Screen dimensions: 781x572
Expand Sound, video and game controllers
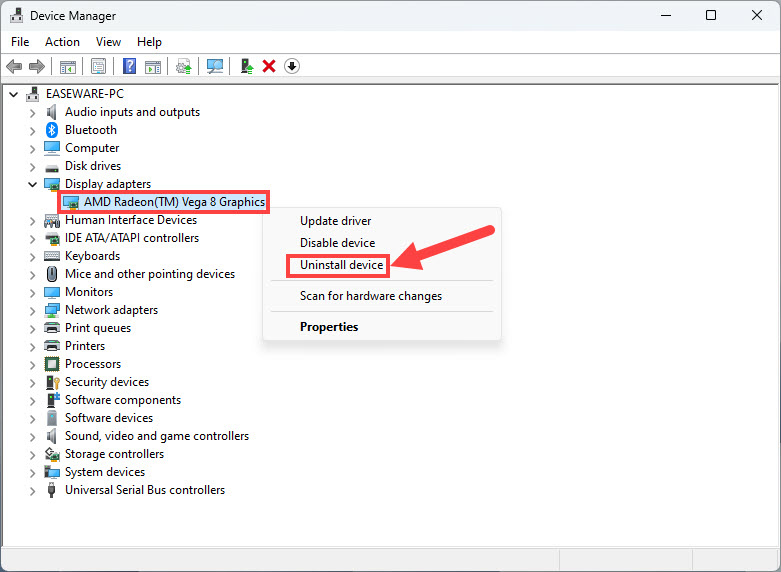point(32,437)
